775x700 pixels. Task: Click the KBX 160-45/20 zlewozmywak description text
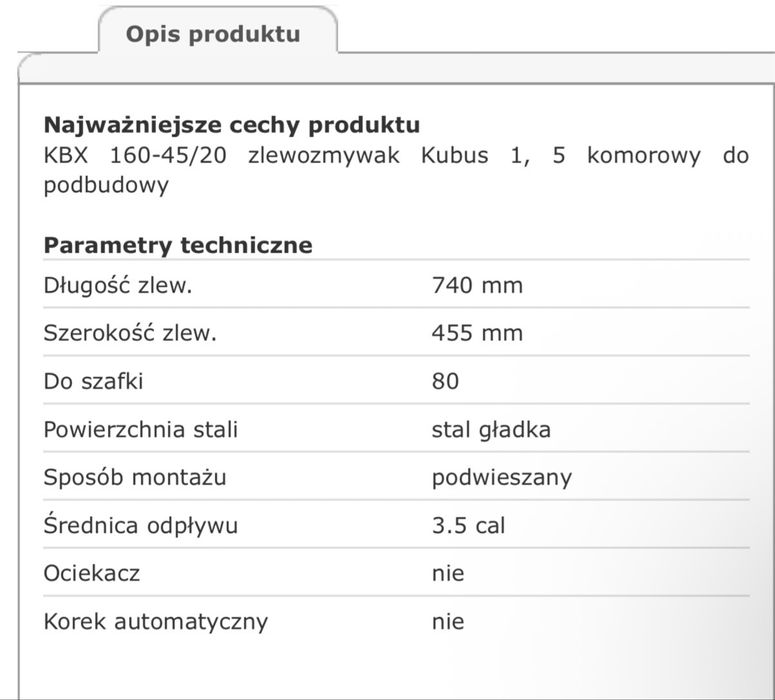pos(395,171)
